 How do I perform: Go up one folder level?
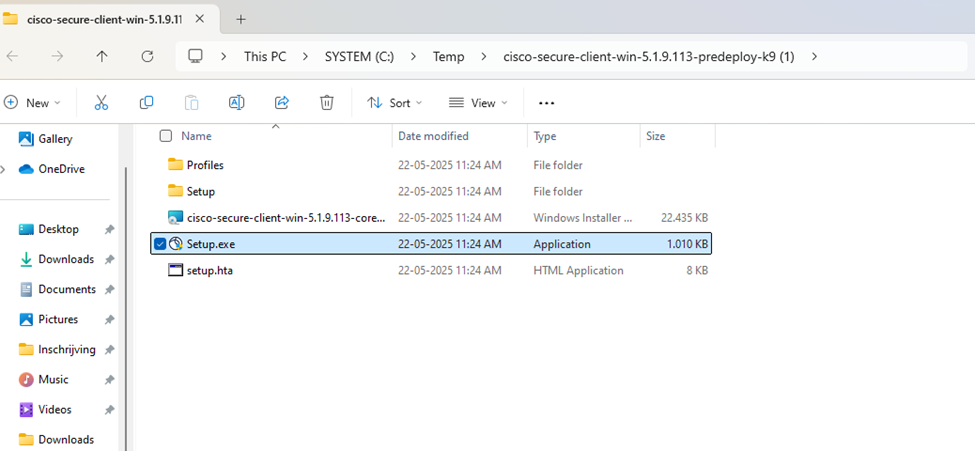coord(102,57)
